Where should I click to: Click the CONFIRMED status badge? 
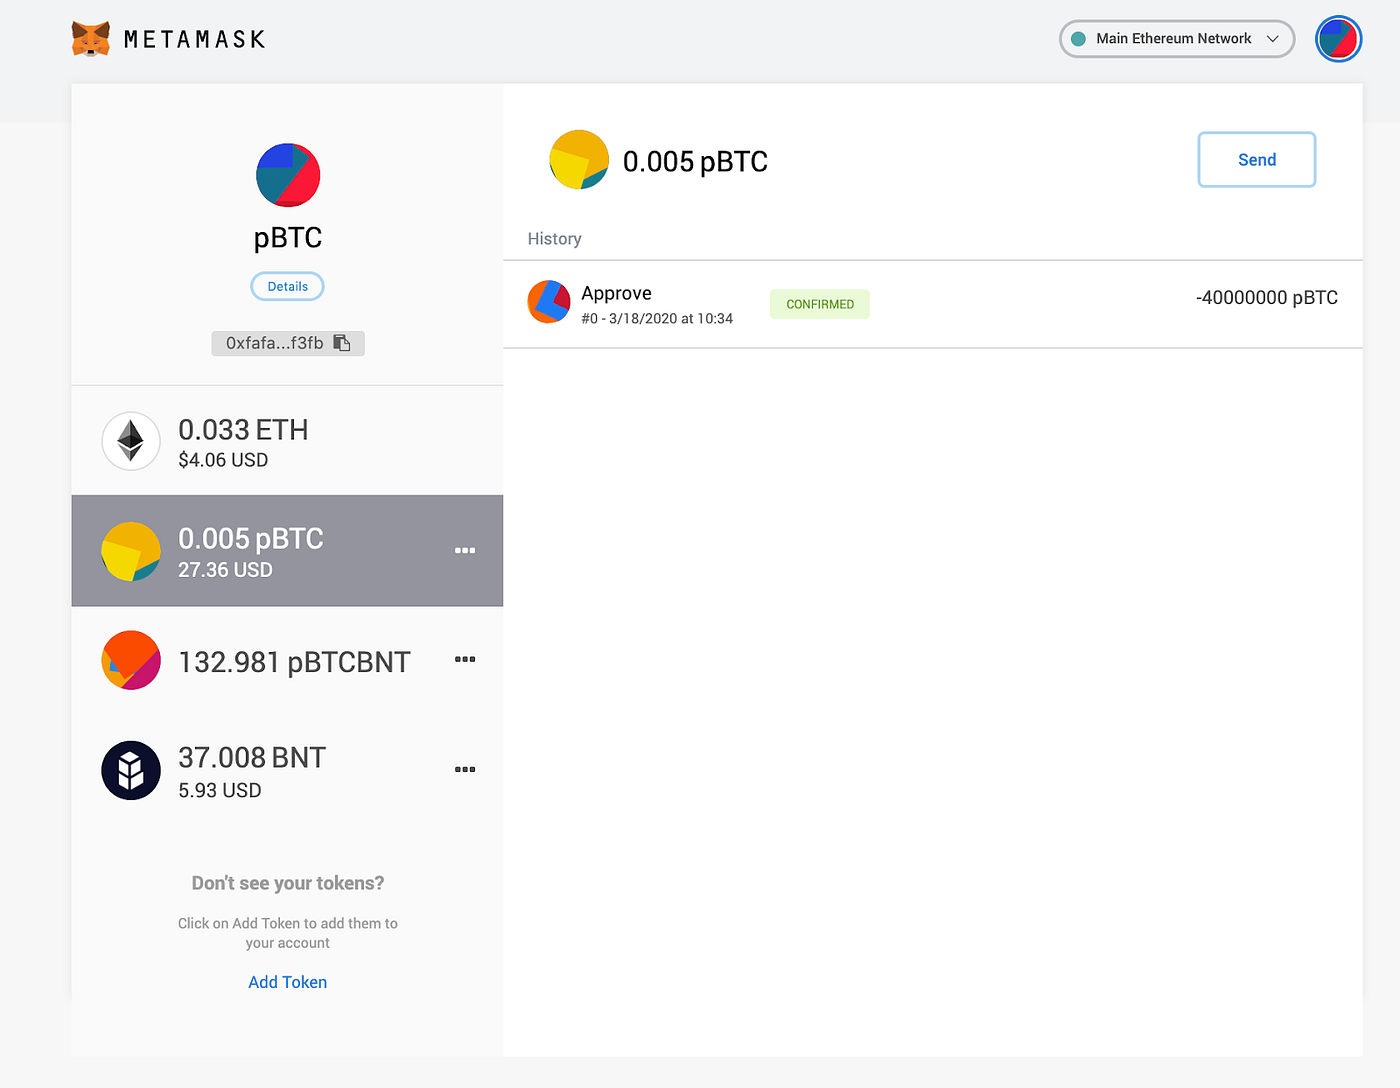point(820,304)
